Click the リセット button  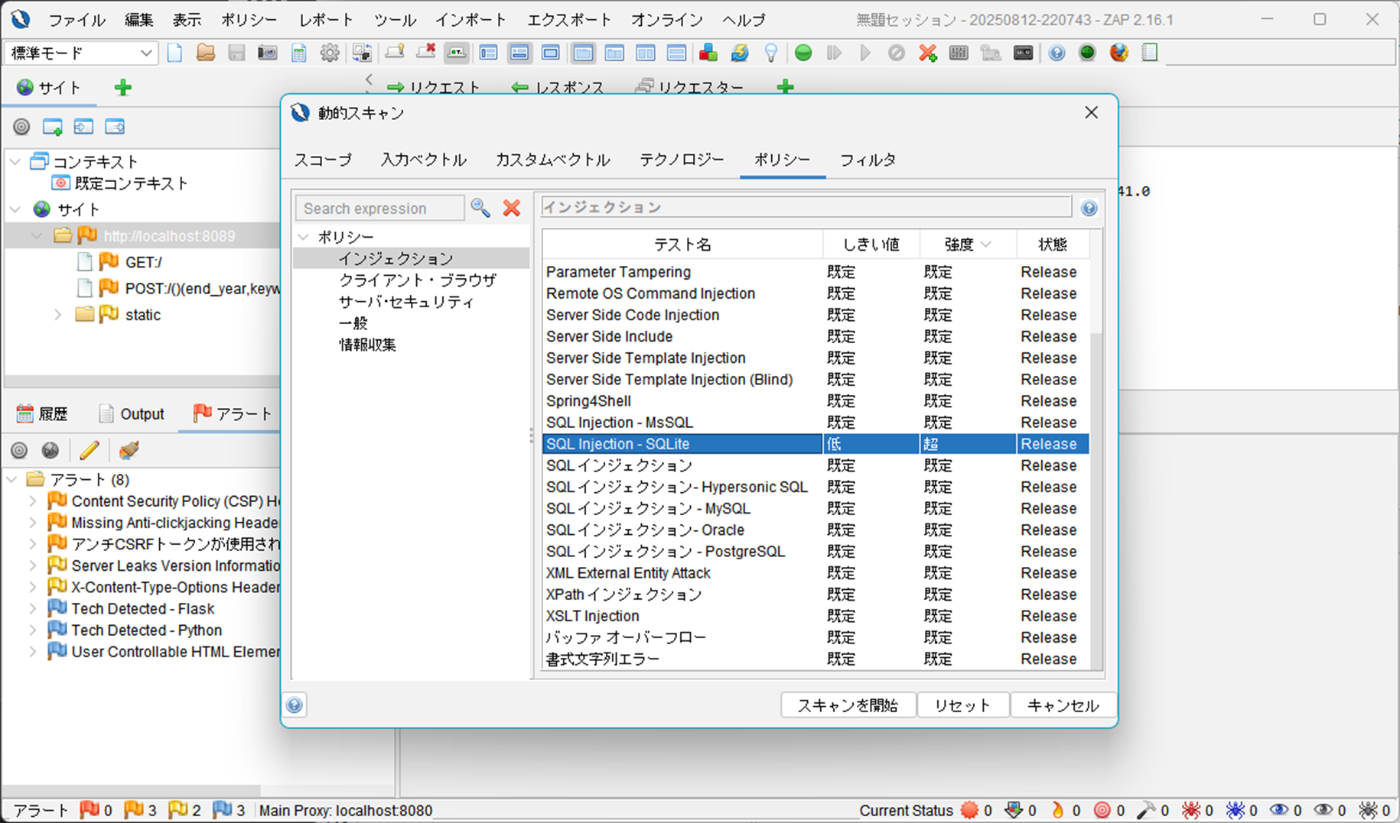[962, 705]
